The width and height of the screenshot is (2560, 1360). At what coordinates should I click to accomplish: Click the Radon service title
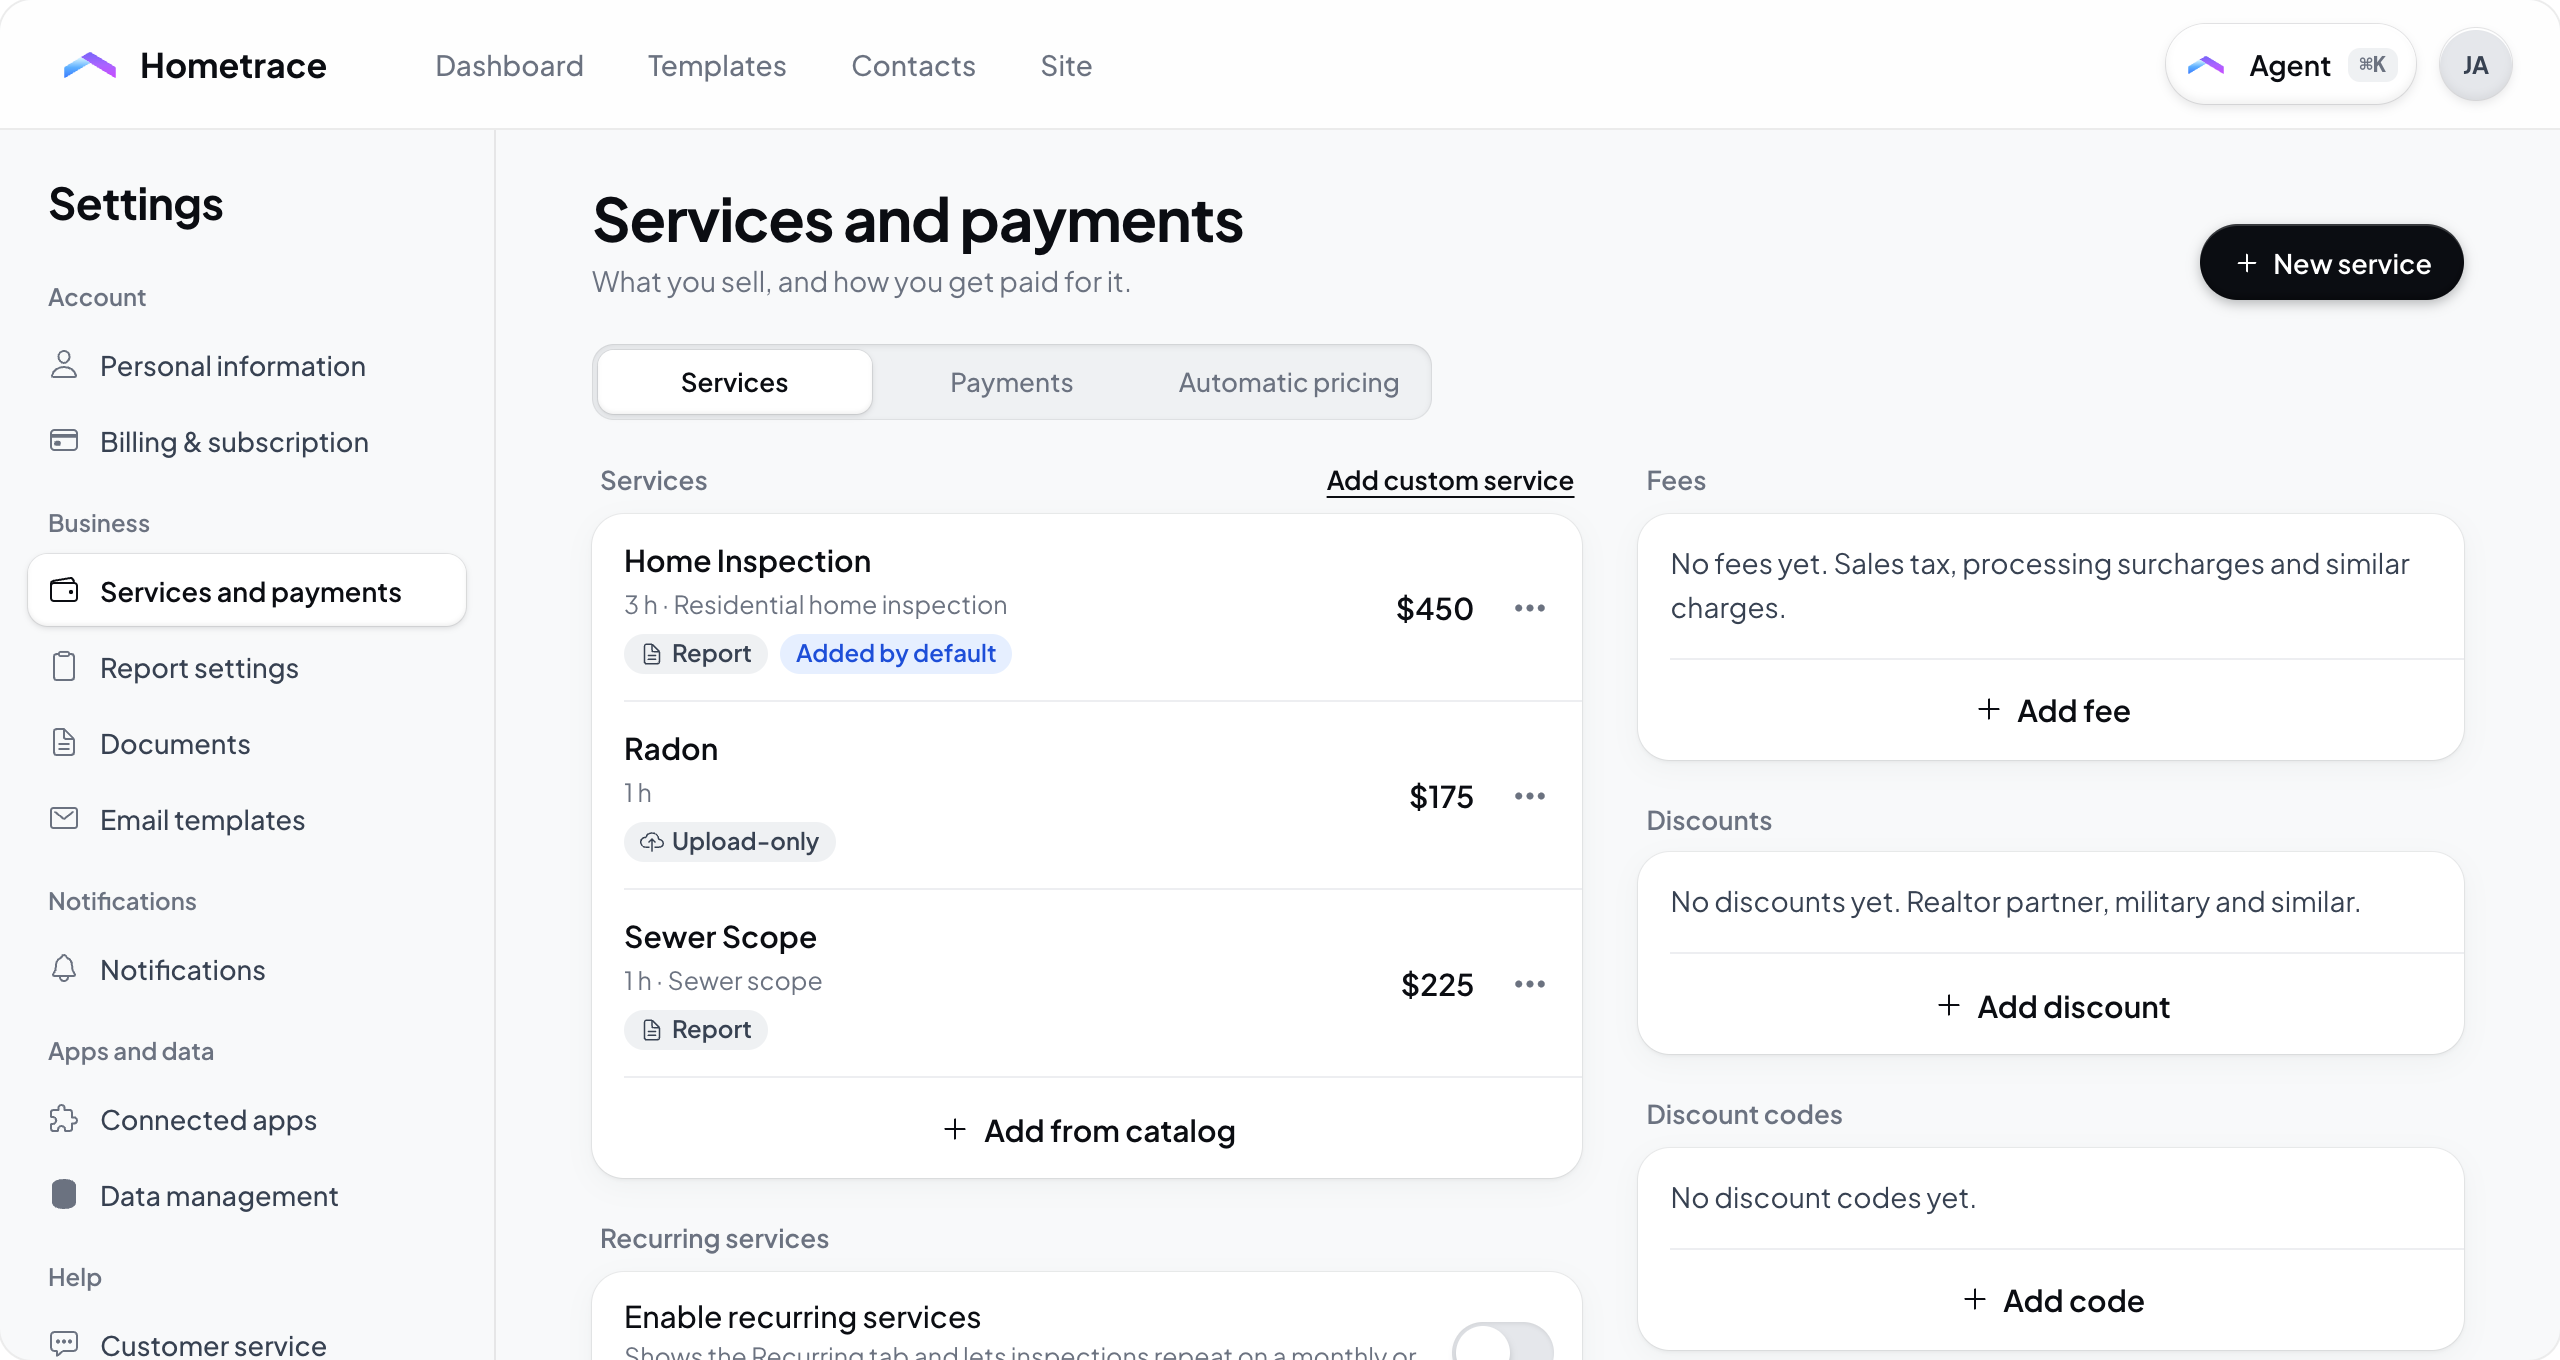click(x=671, y=749)
